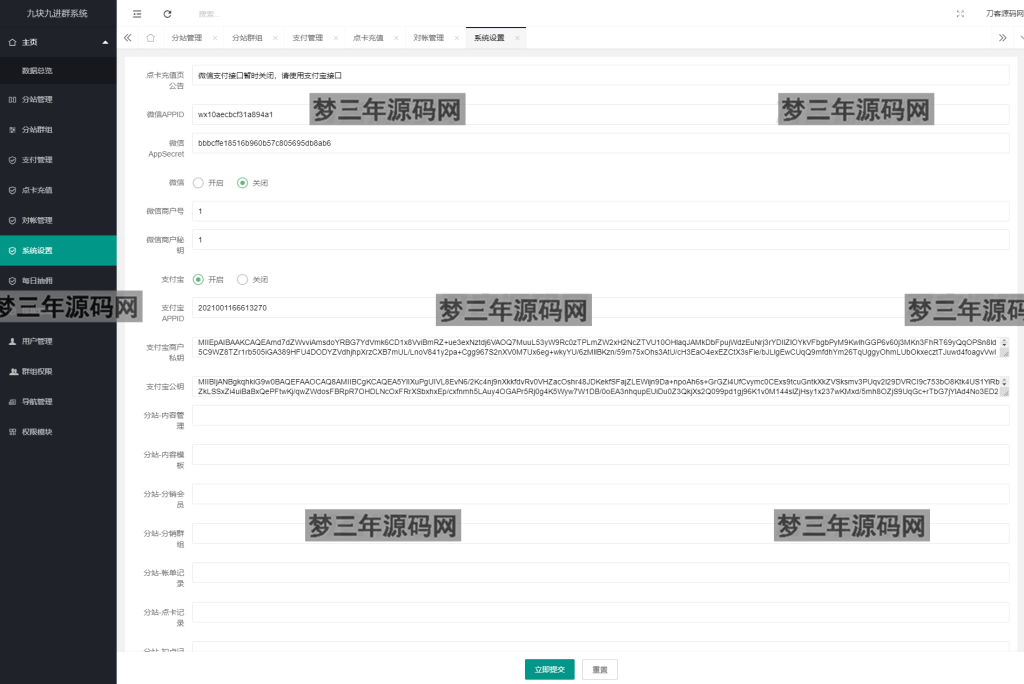Viewport: 1024px width, 684px height.
Task: Open 分站群组 in the sidebar
Action: click(58, 130)
